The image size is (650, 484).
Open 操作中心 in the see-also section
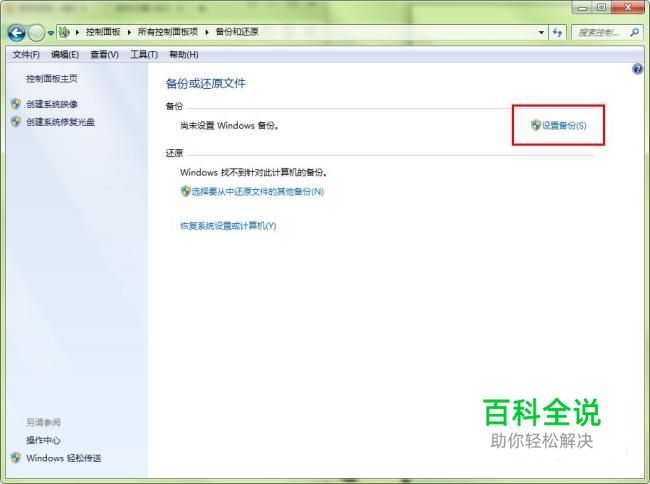43,440
